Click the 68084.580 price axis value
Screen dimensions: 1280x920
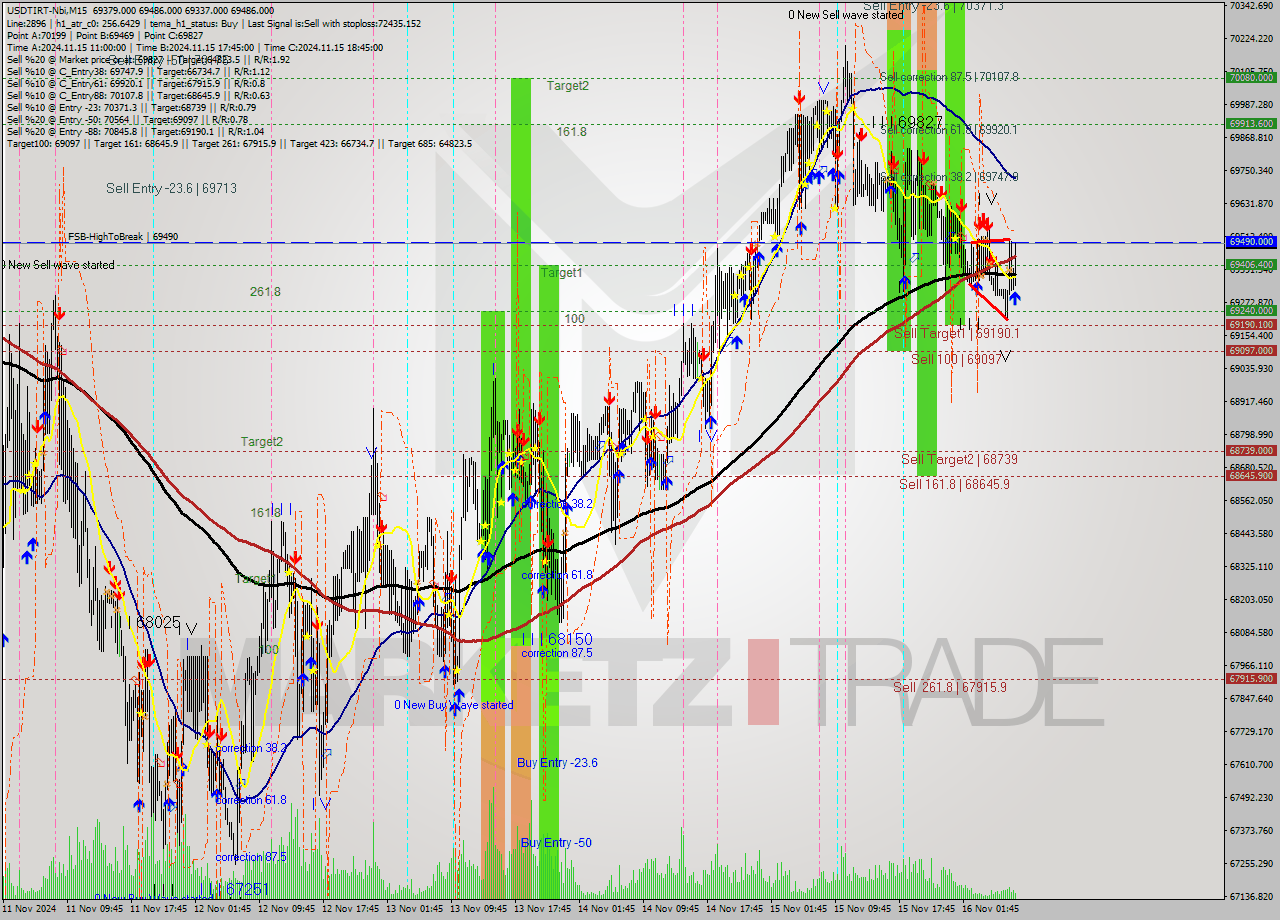[x=1250, y=632]
